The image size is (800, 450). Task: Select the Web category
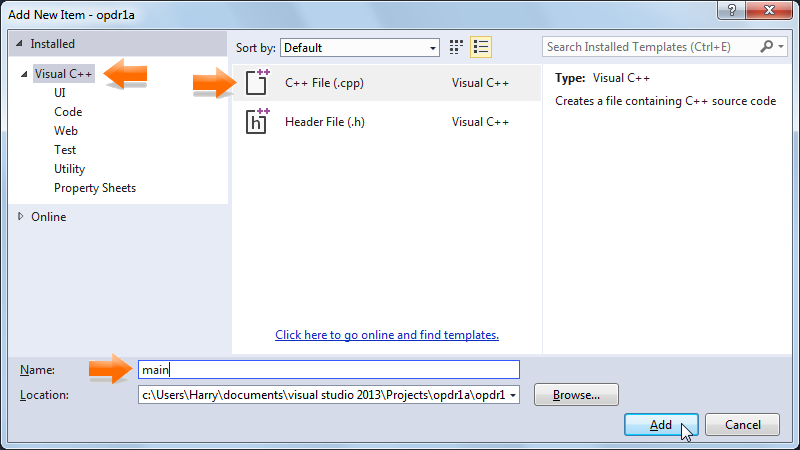pos(66,131)
